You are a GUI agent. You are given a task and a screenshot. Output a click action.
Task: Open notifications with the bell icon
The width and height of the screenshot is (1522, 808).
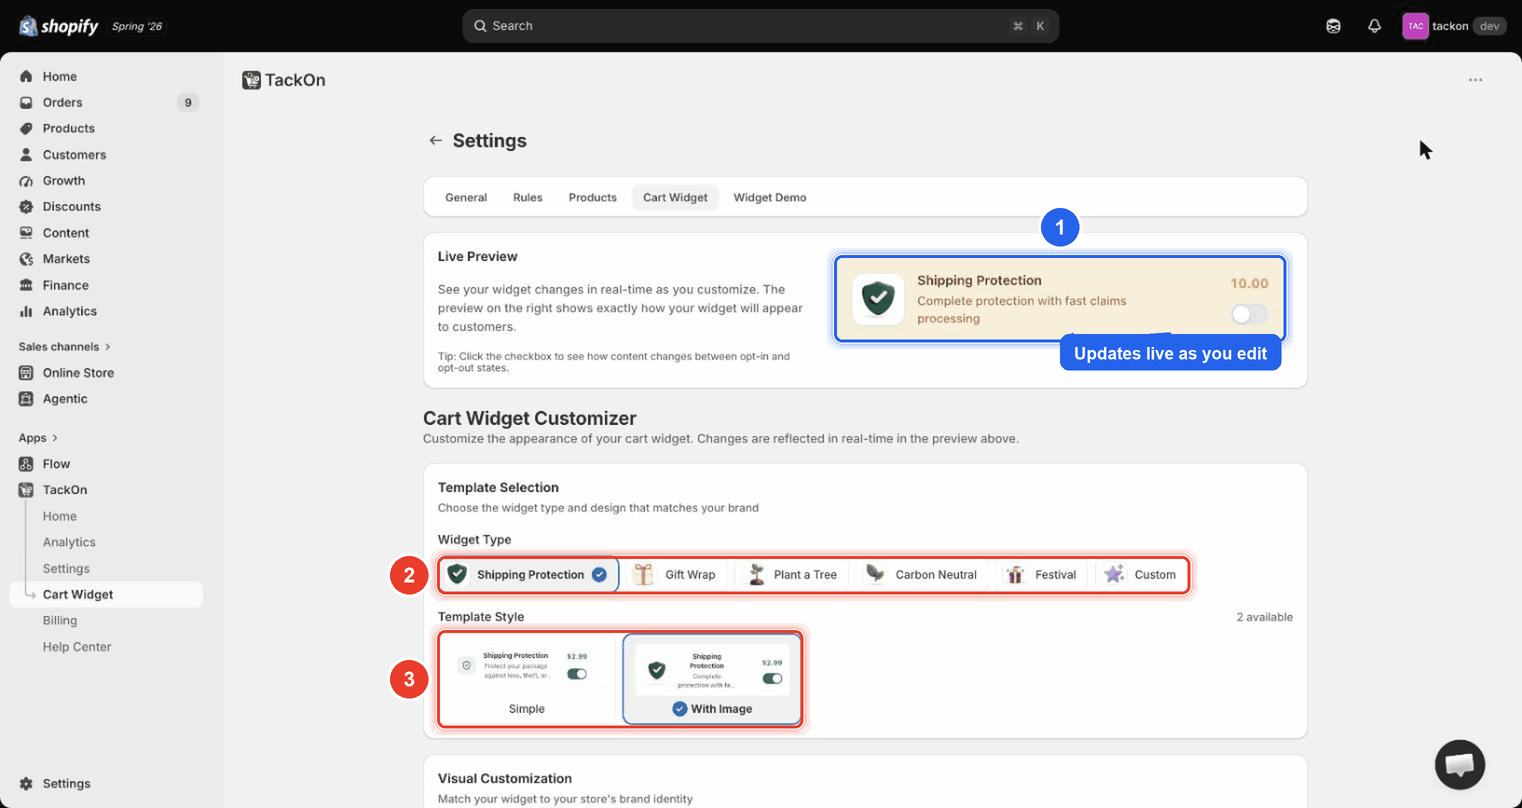click(x=1374, y=26)
